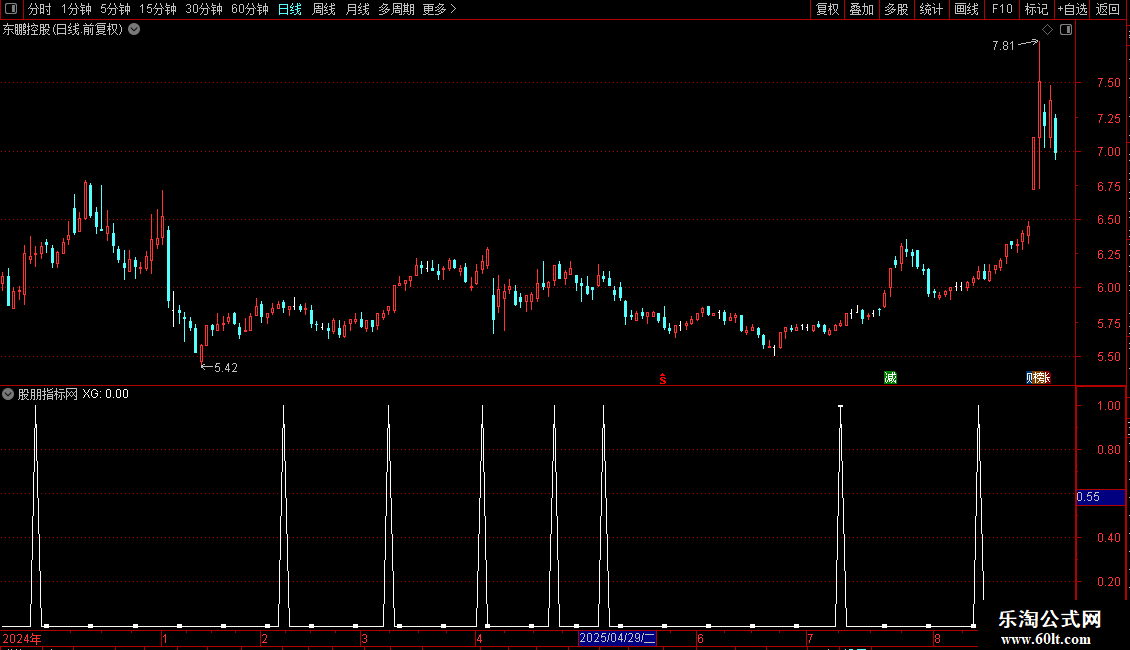
Task: Toggle the right side panel icon
Action: [1066, 30]
